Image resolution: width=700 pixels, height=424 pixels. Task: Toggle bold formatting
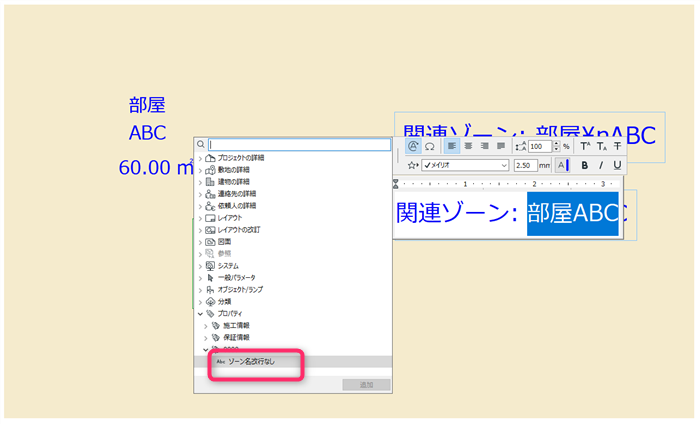pos(584,166)
